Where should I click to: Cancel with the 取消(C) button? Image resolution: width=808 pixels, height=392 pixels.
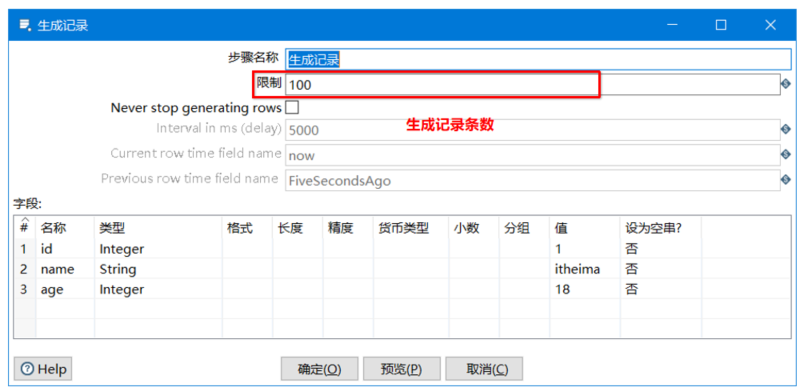484,369
